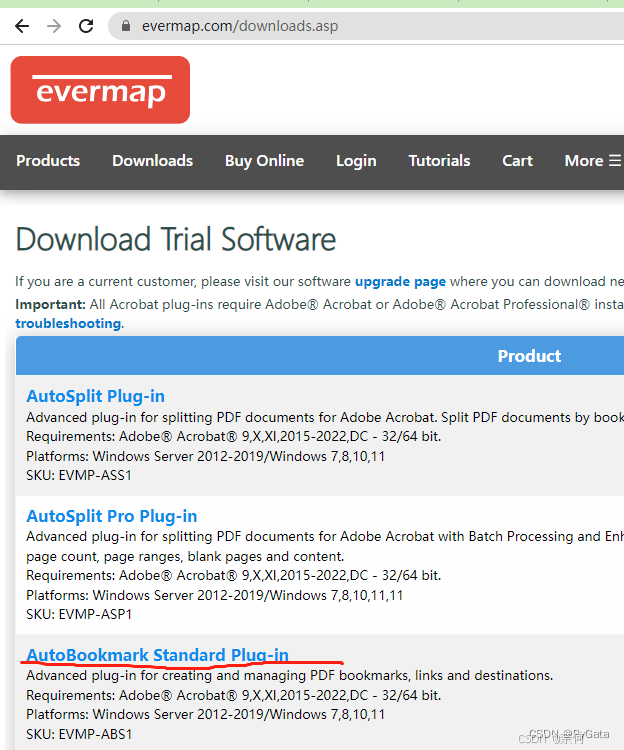Click AutoSplit Plug-in's Requirements line

click(234, 437)
